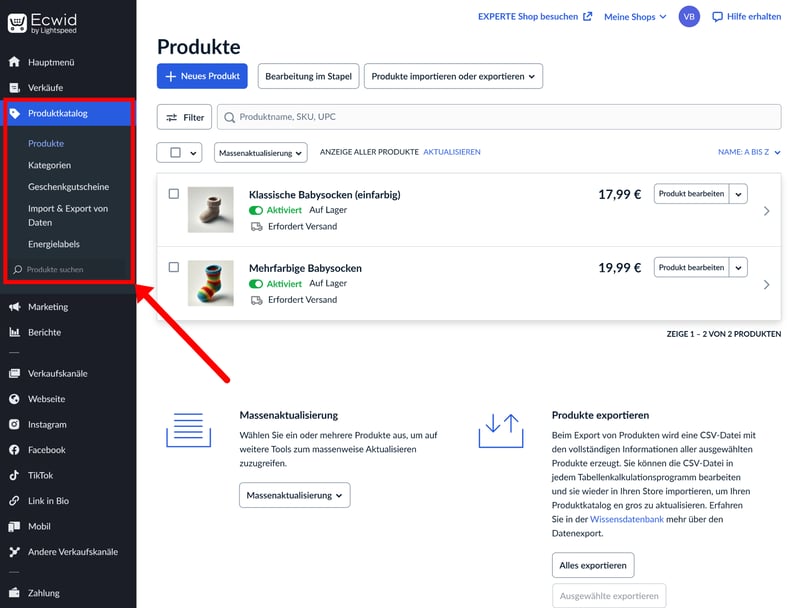The image size is (800, 608).
Task: Click the filter sliders icon
Action: [172, 117]
